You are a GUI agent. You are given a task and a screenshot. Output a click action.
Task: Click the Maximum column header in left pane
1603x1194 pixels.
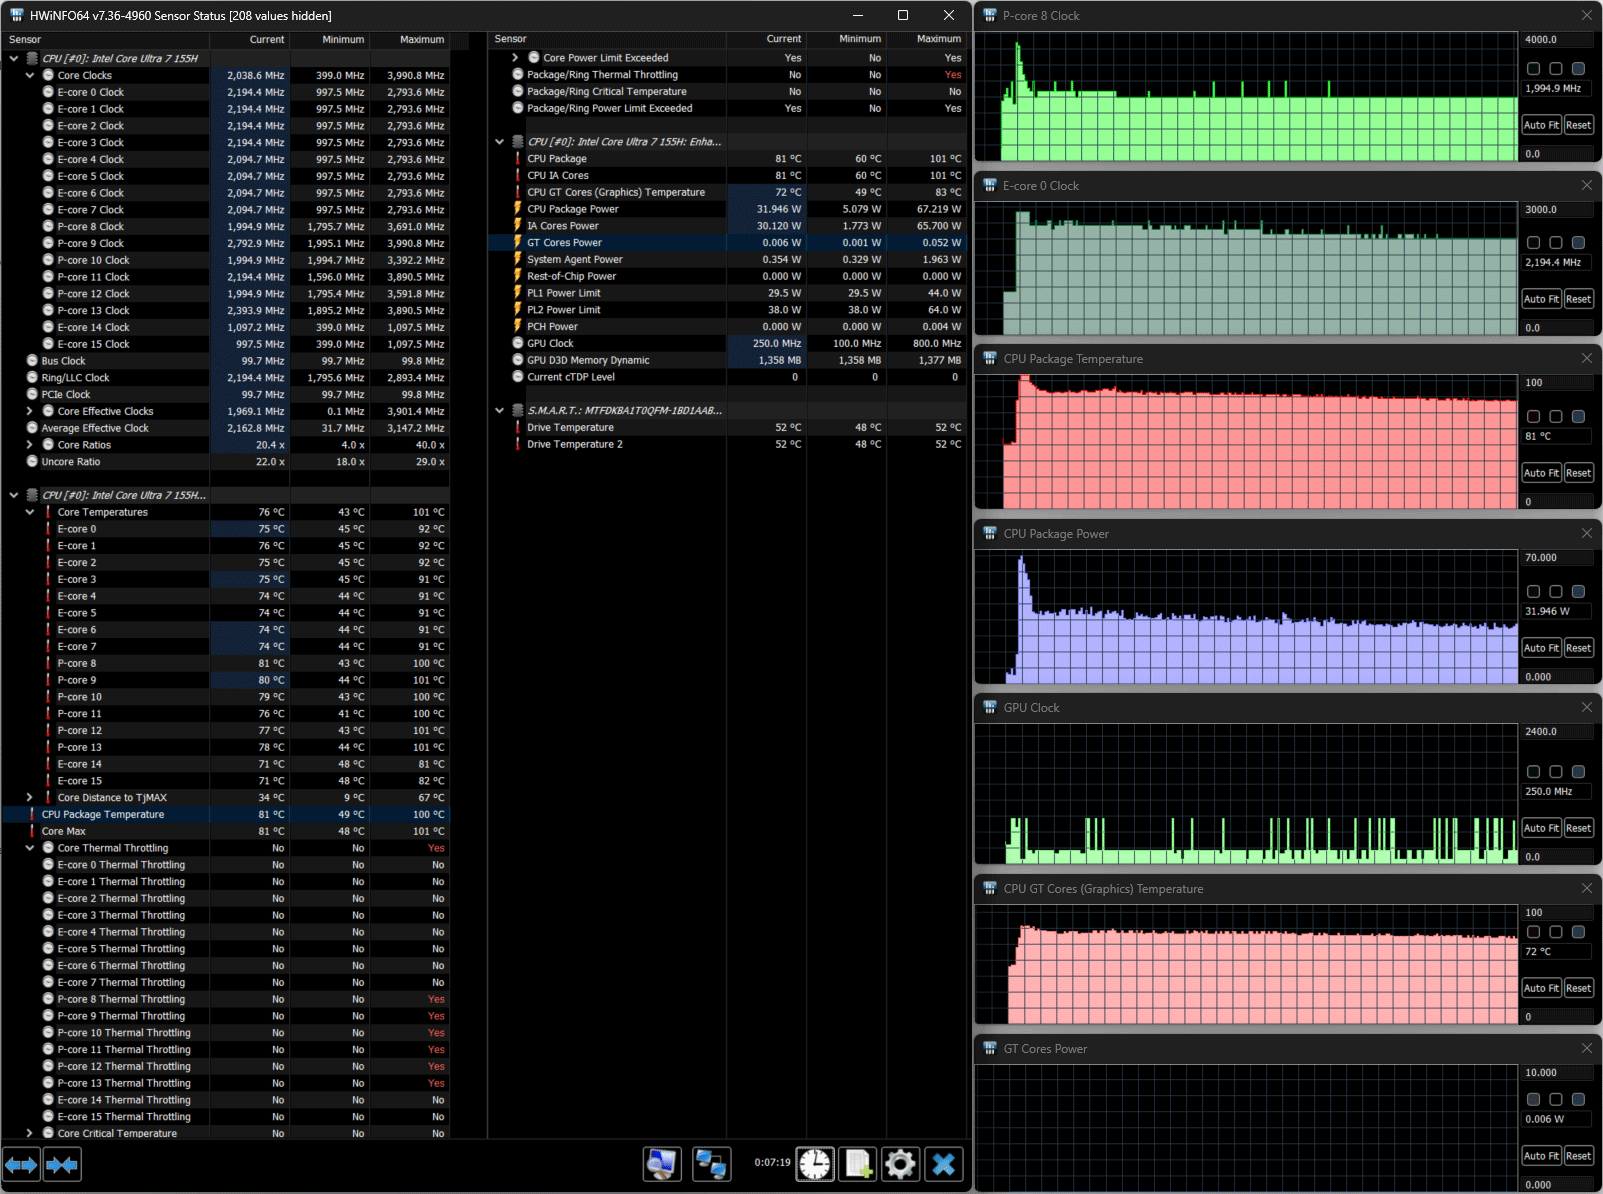coord(409,40)
